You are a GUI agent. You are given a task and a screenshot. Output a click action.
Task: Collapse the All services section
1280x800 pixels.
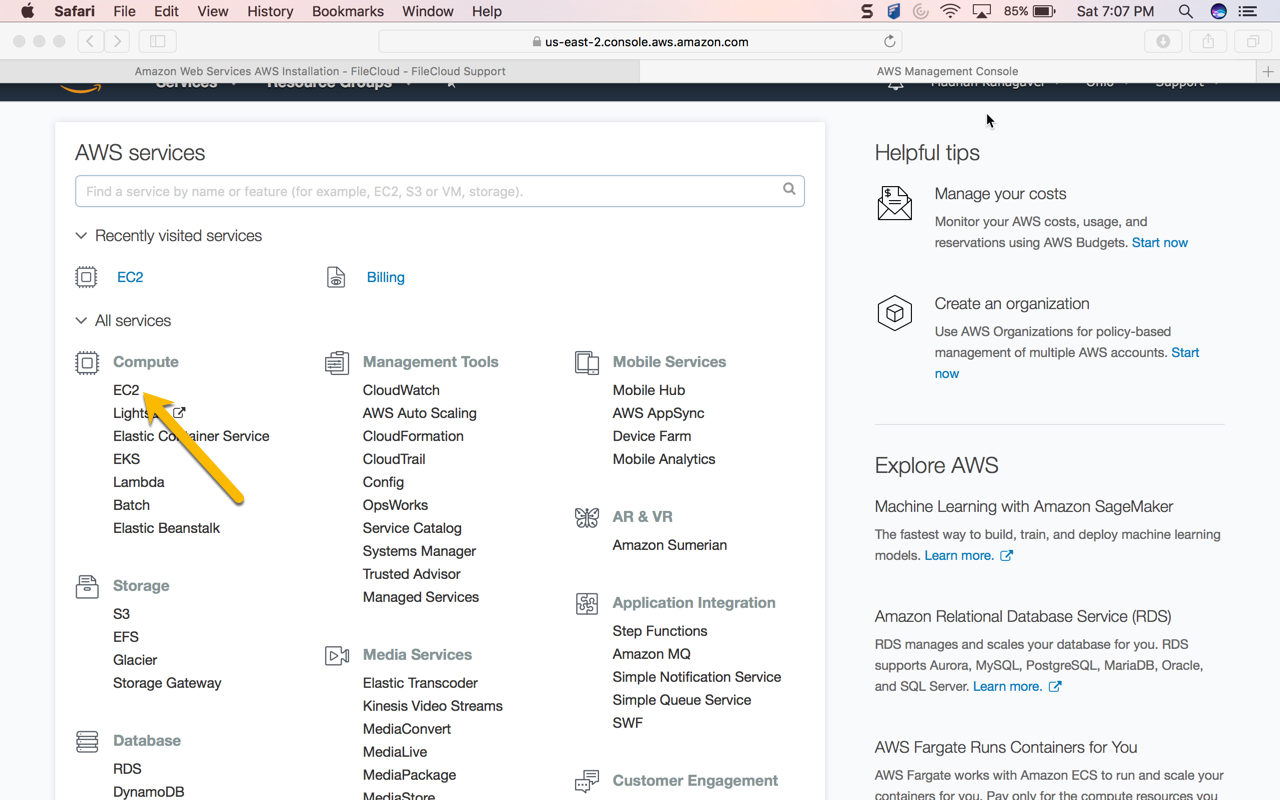pos(81,320)
